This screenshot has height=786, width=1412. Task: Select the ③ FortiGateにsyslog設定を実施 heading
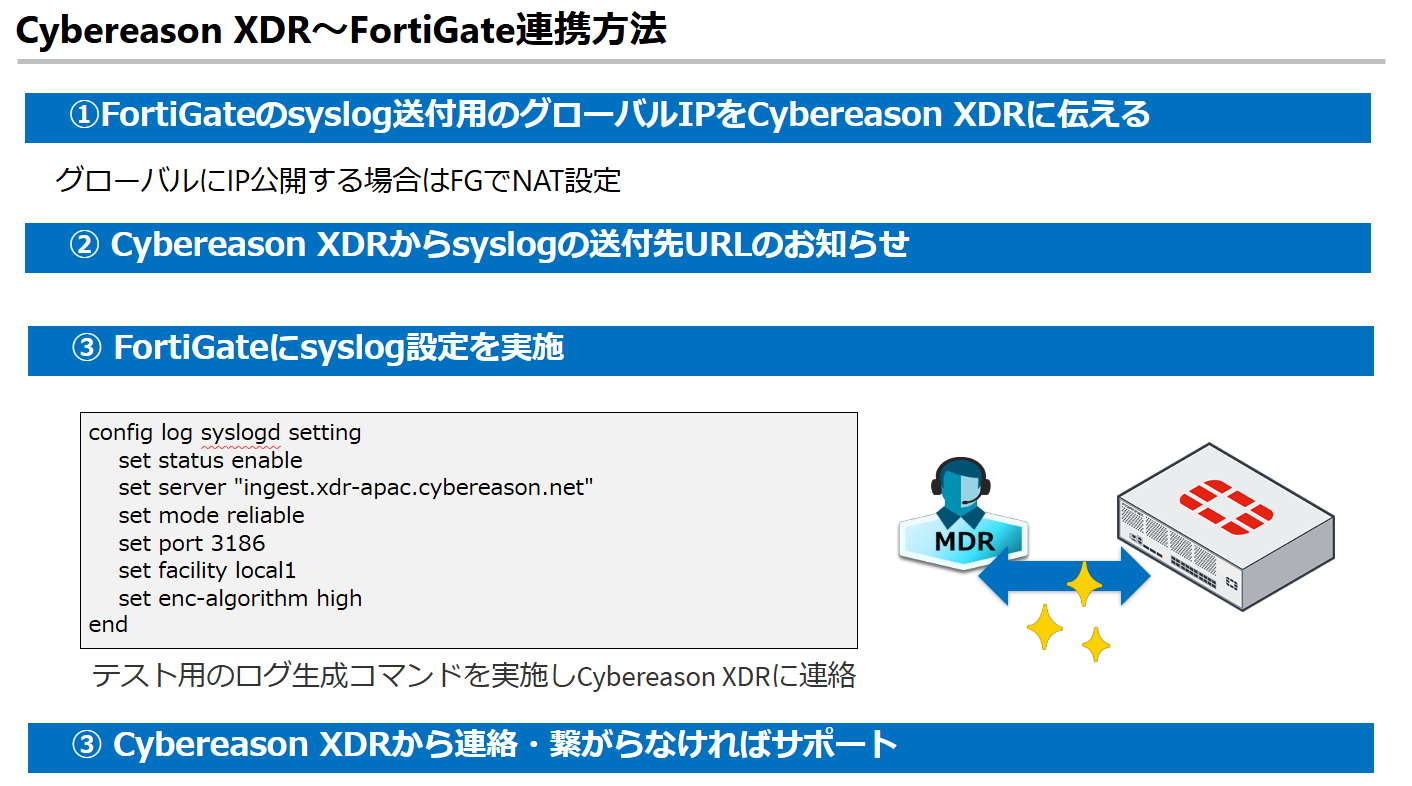tap(701, 350)
